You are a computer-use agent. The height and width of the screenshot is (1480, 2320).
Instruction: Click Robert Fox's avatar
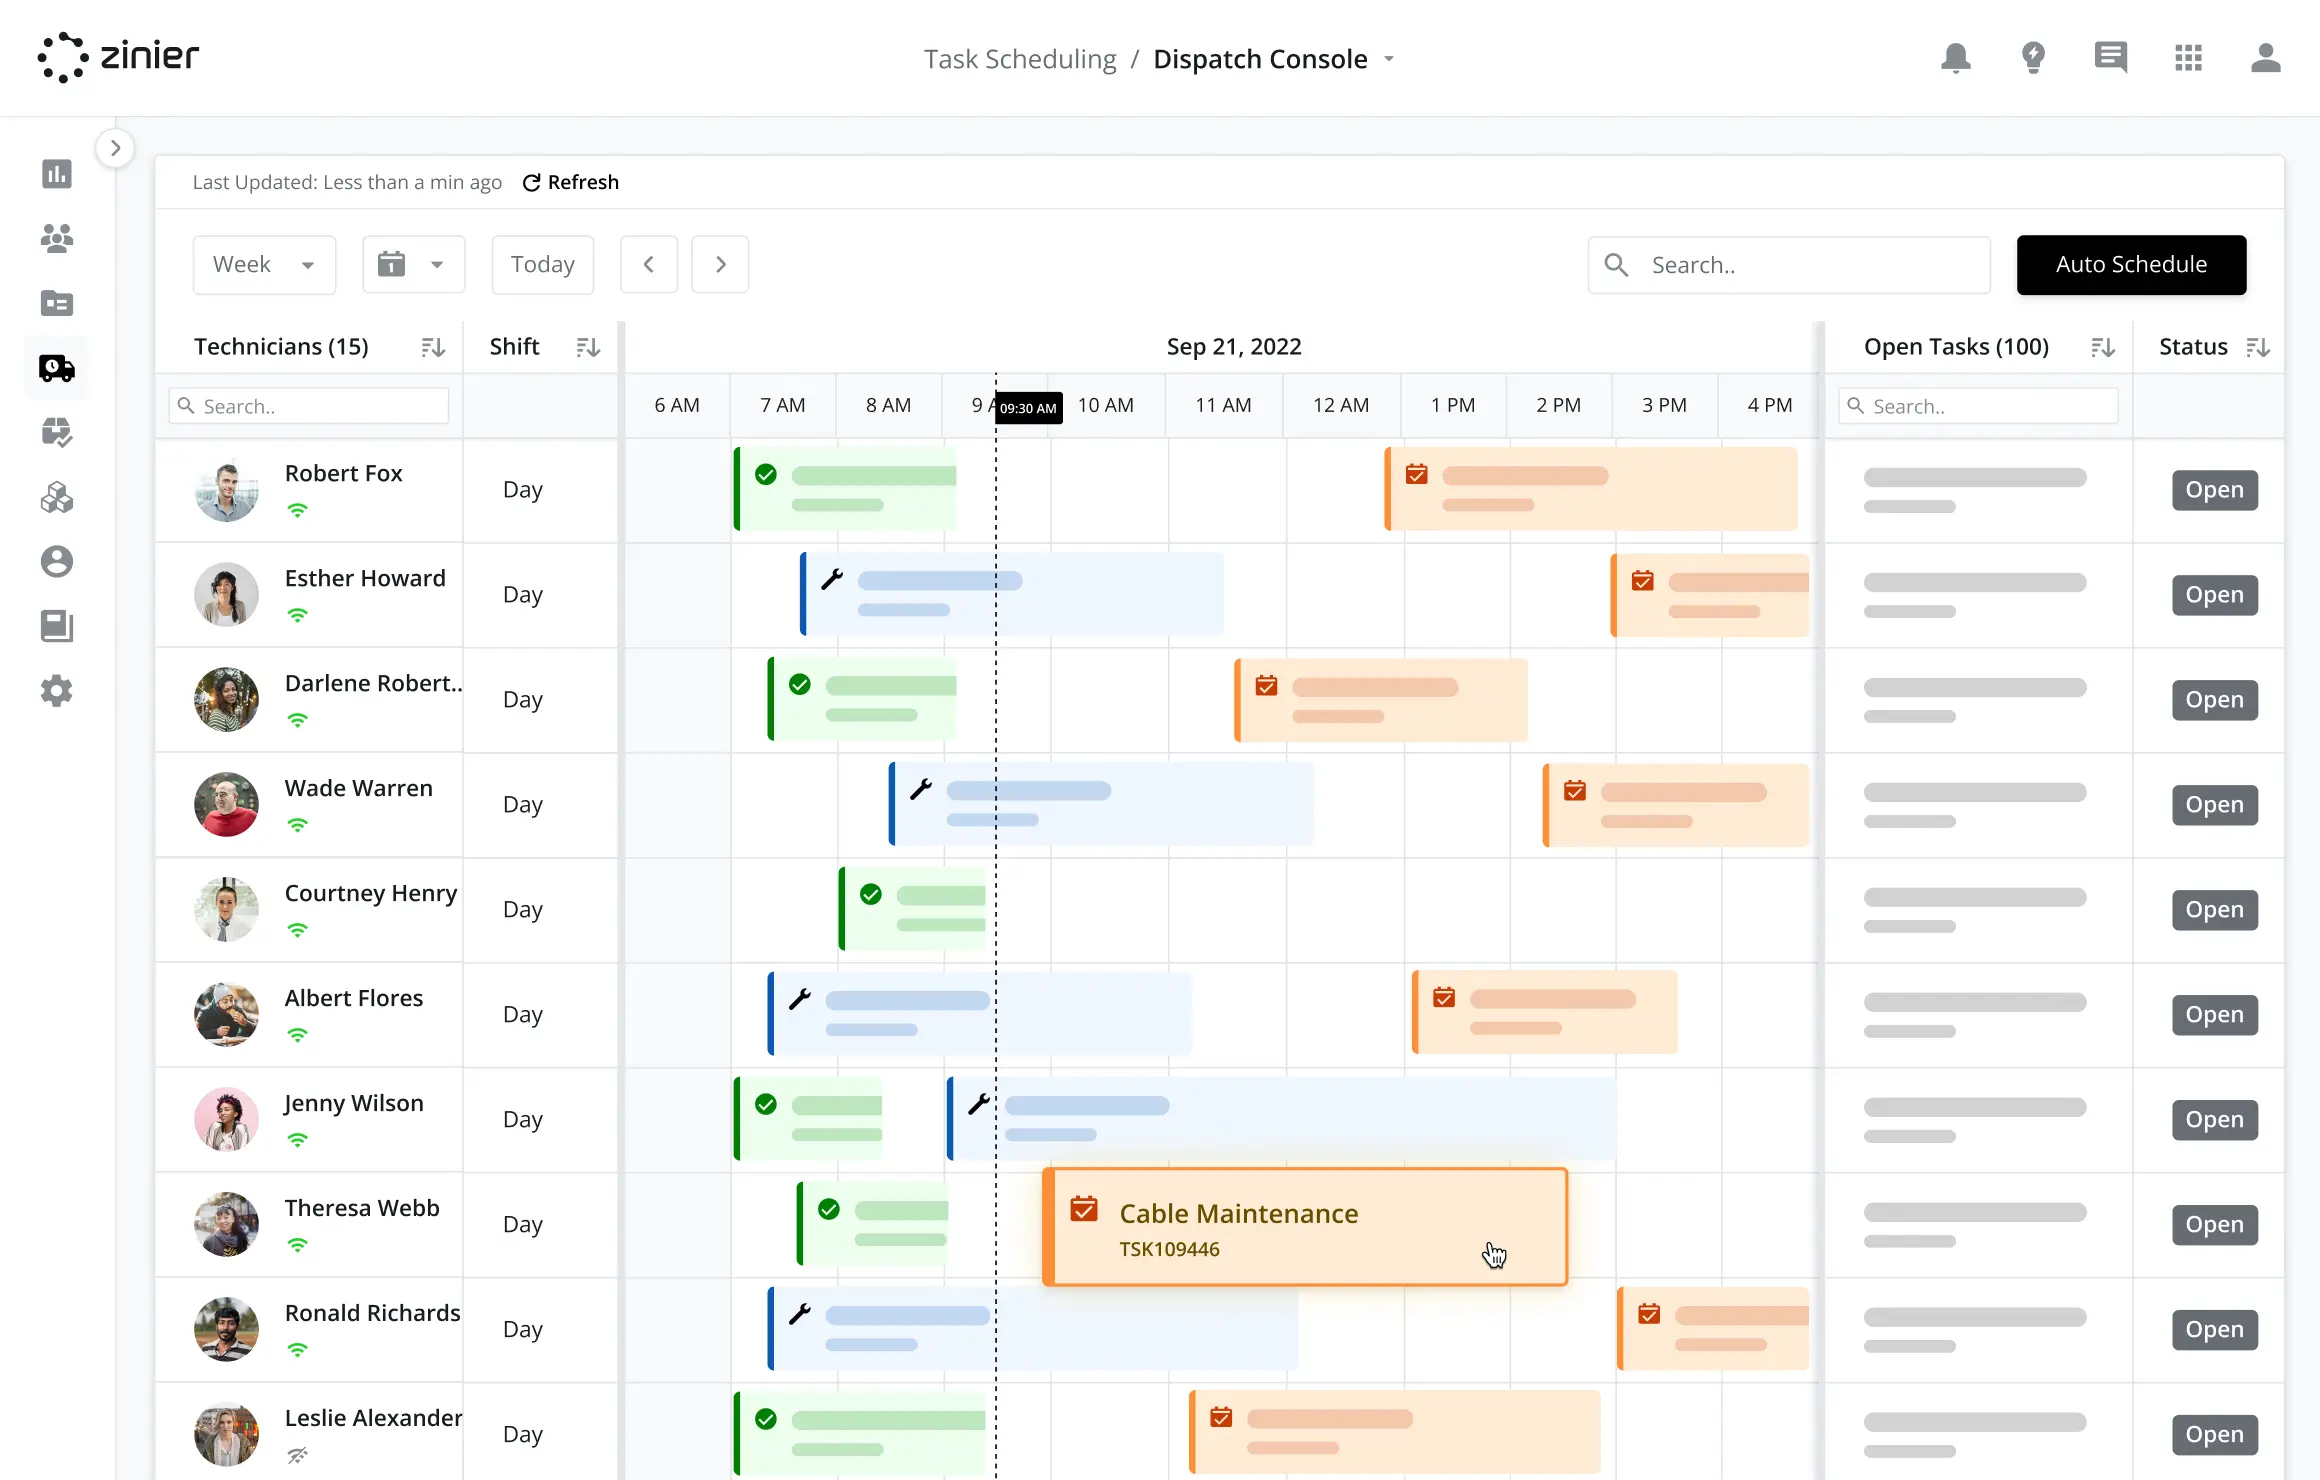(x=226, y=490)
